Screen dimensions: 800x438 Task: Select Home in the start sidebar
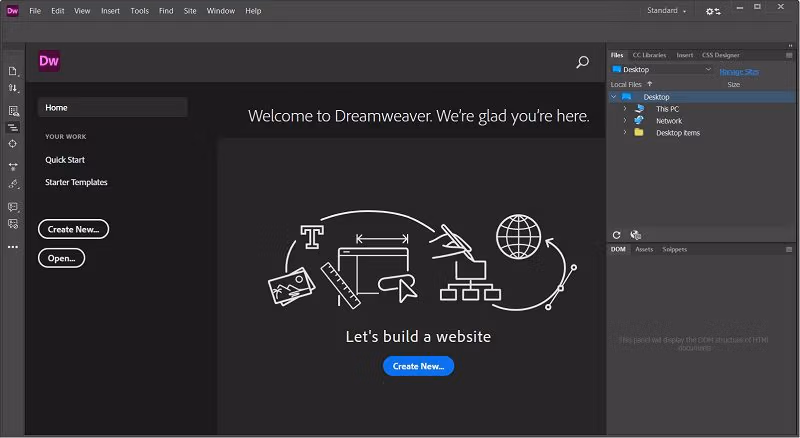[x=112, y=108]
